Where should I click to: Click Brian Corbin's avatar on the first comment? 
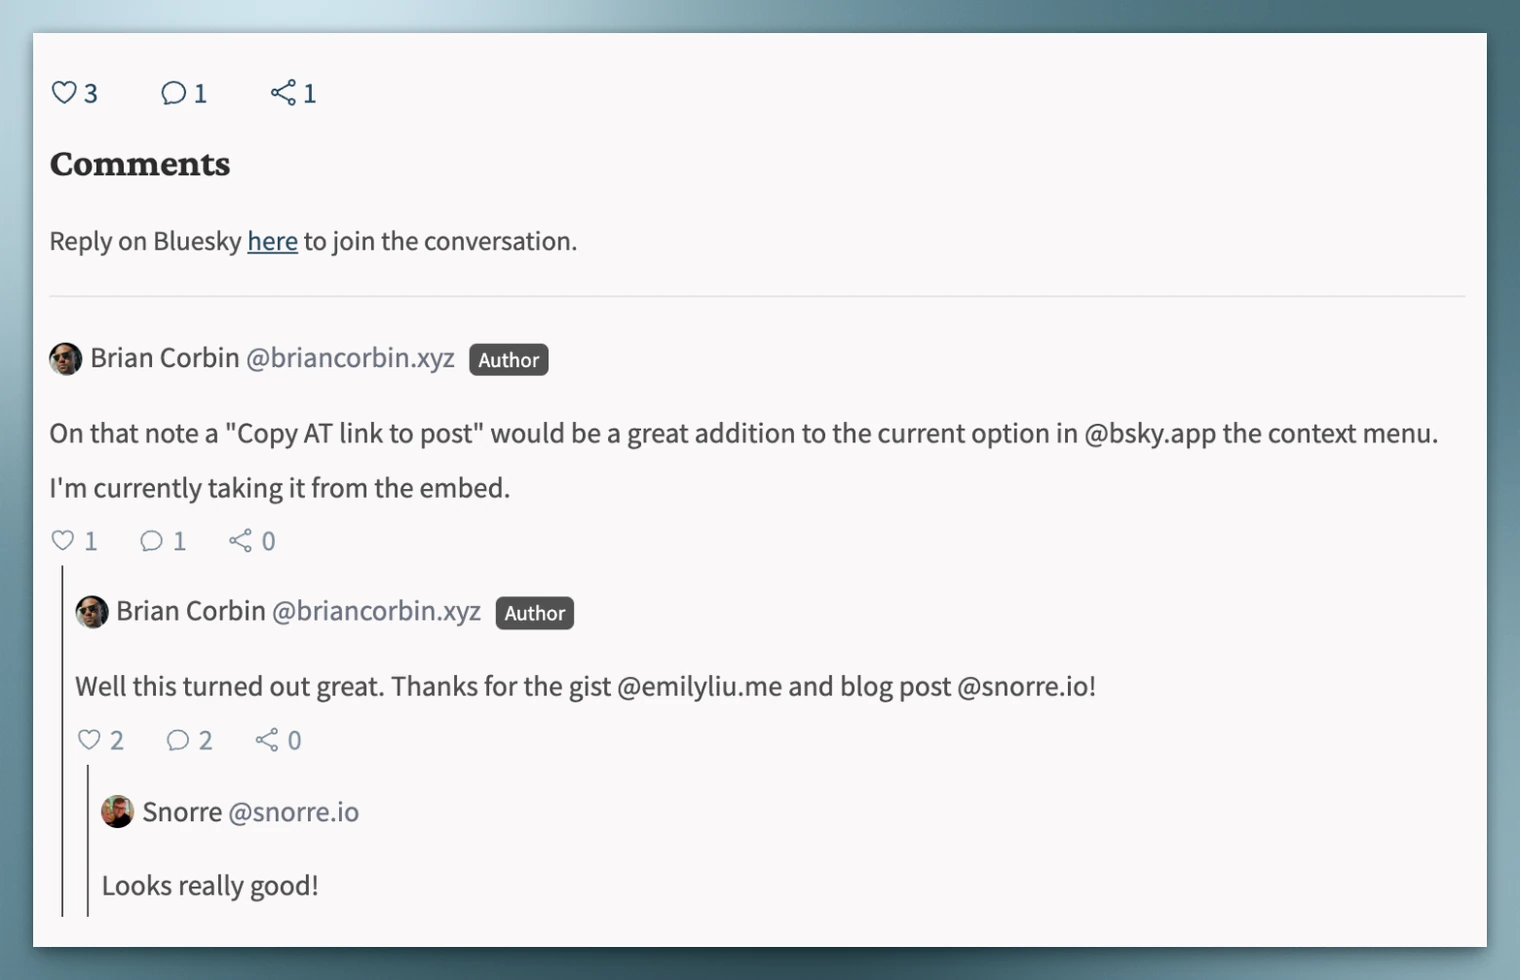tap(66, 359)
